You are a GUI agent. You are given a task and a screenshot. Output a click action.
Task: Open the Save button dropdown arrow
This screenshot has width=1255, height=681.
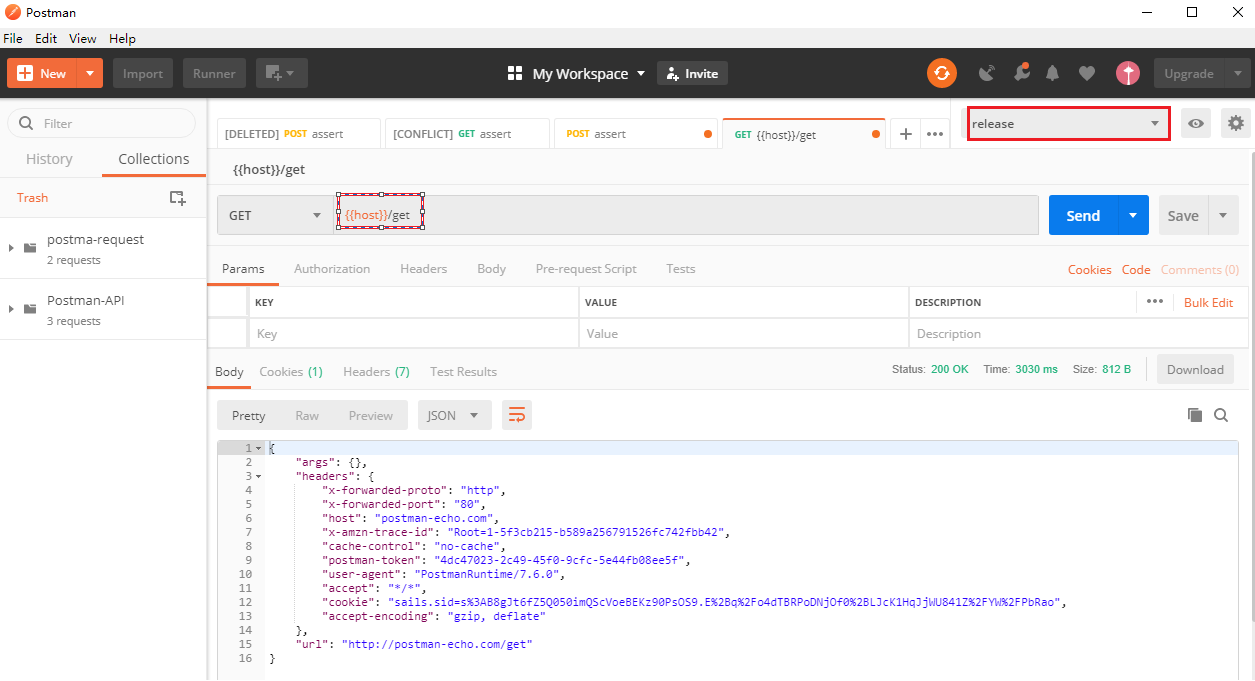[x=1223, y=215]
